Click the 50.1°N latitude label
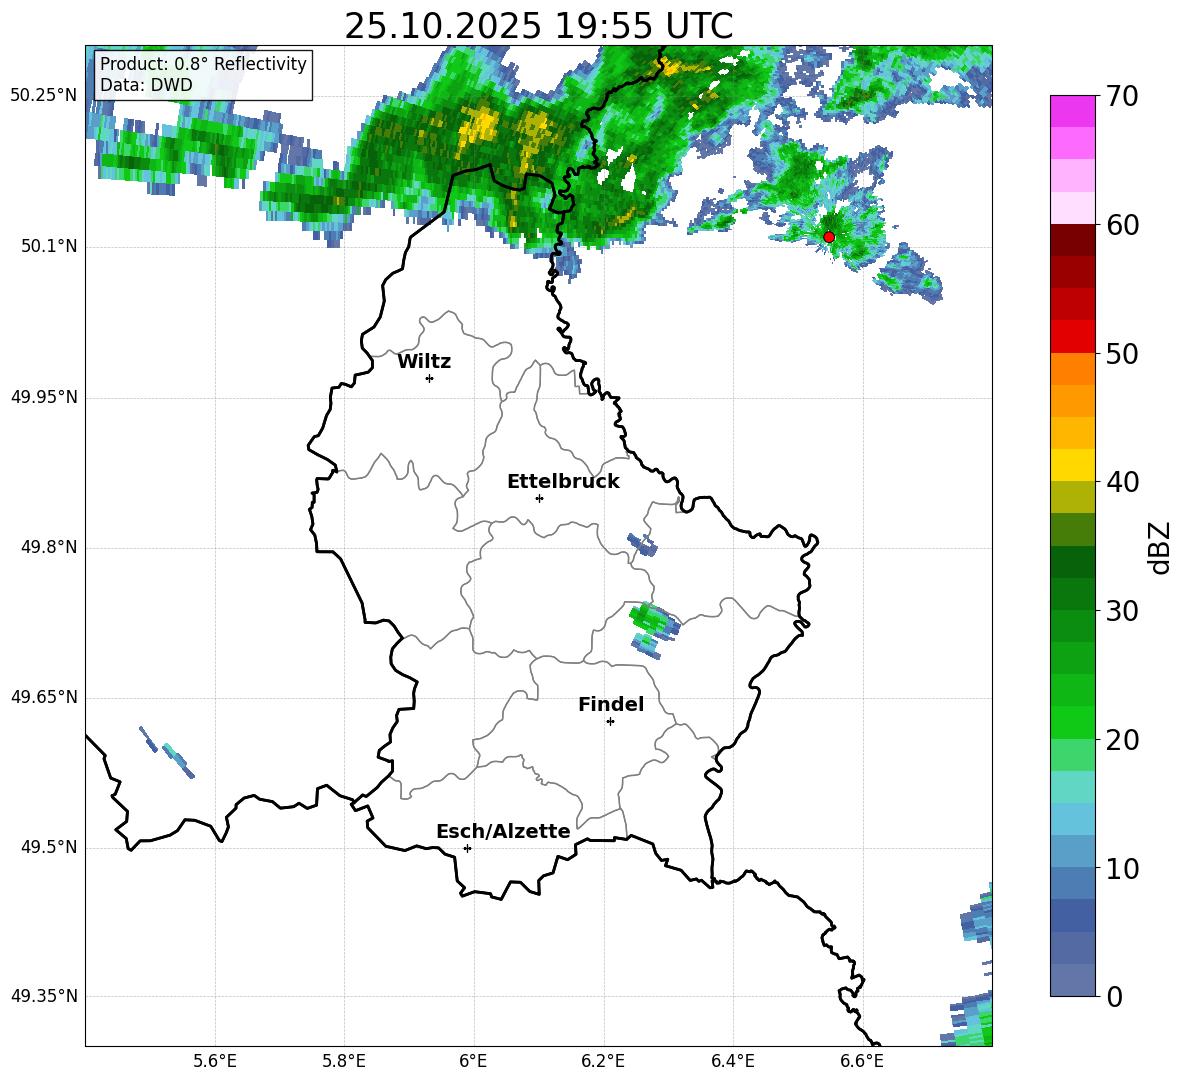 coord(50,247)
